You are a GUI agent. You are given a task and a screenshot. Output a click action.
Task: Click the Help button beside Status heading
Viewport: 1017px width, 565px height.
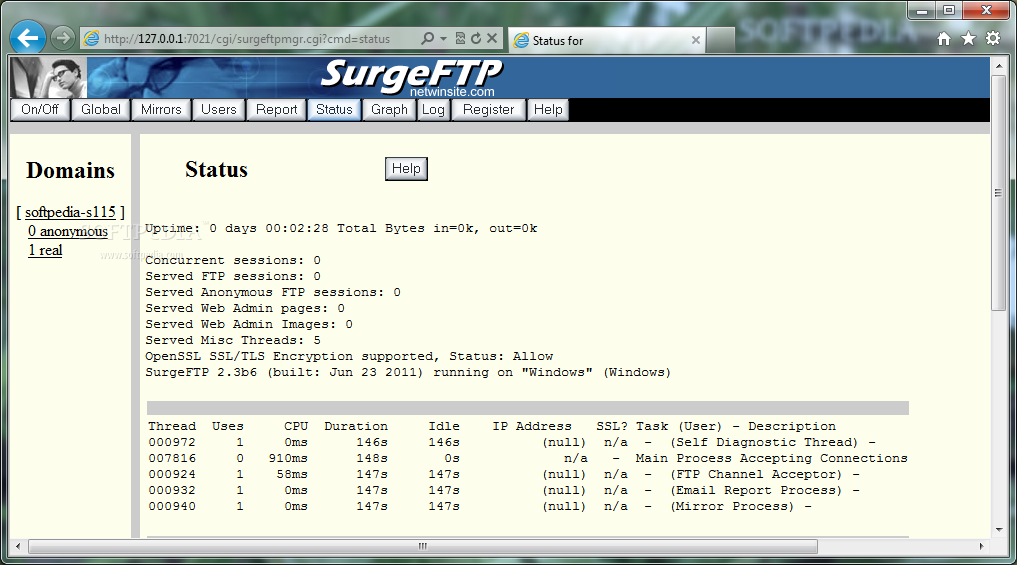(406, 169)
